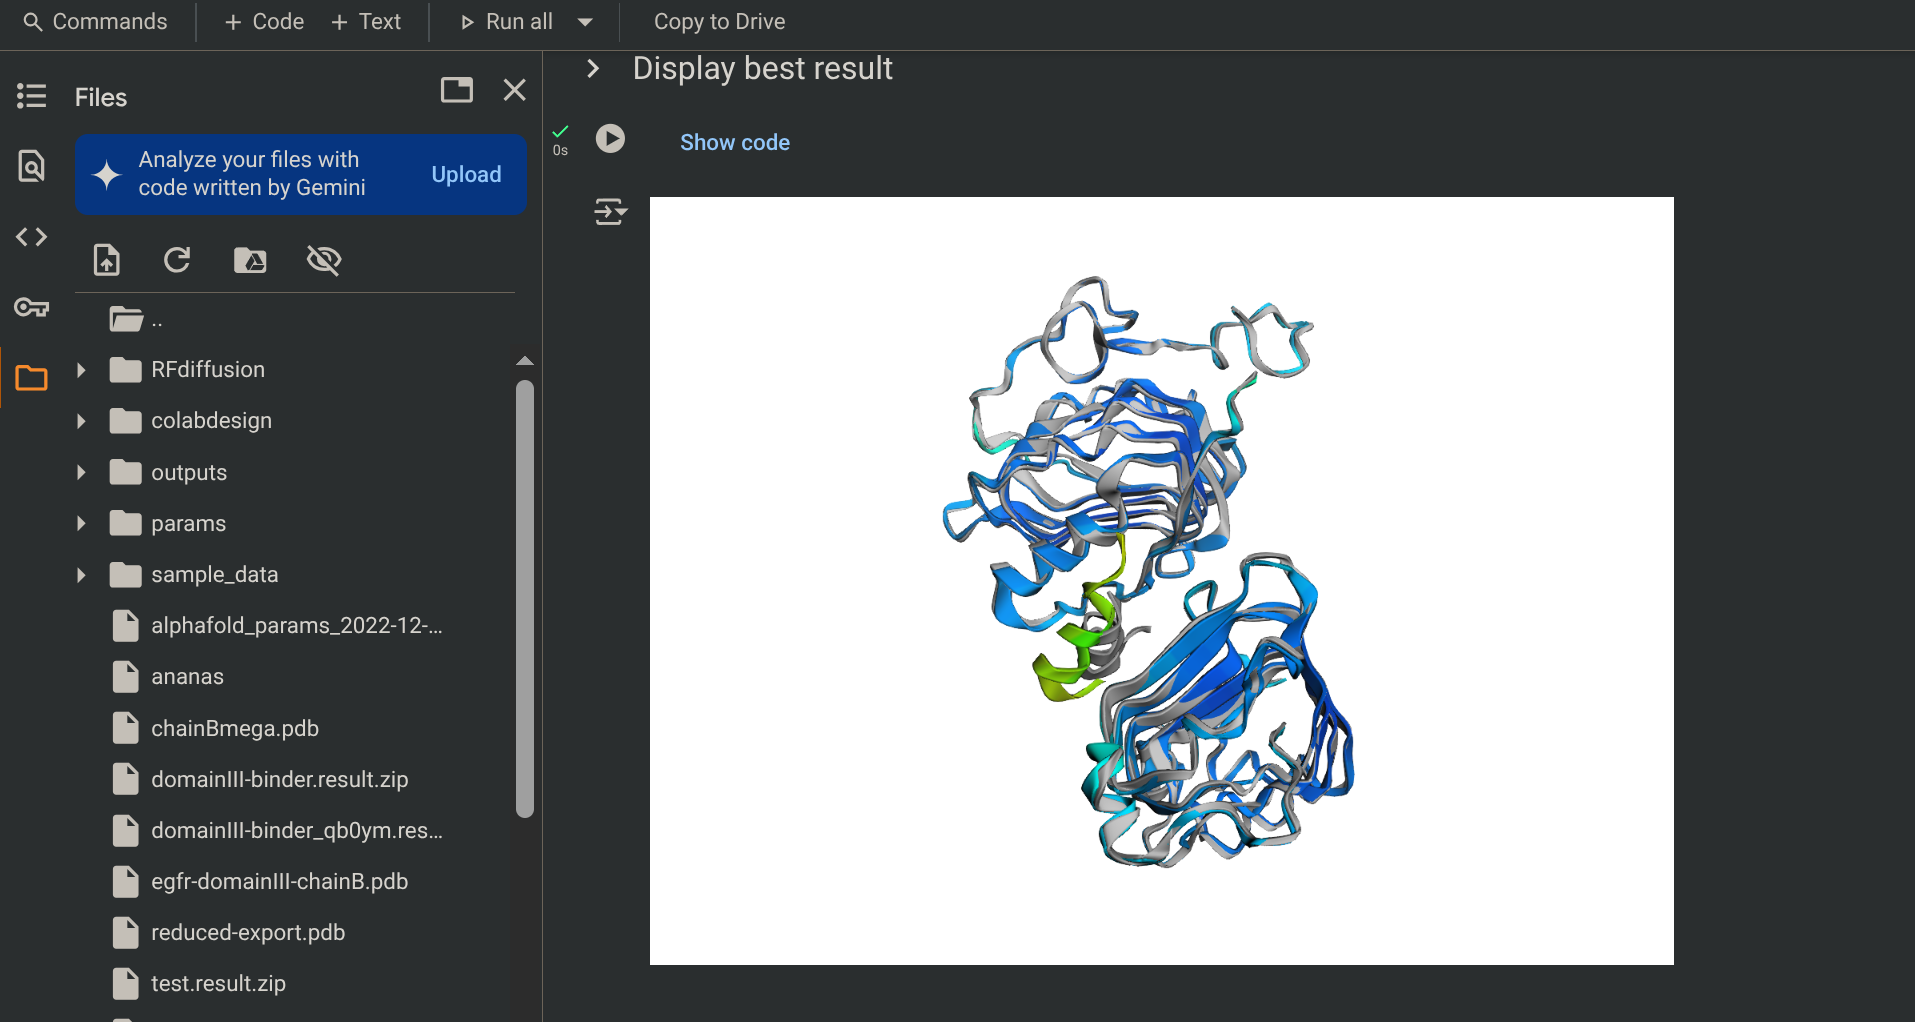Open the Run all dropdown arrow

(586, 21)
